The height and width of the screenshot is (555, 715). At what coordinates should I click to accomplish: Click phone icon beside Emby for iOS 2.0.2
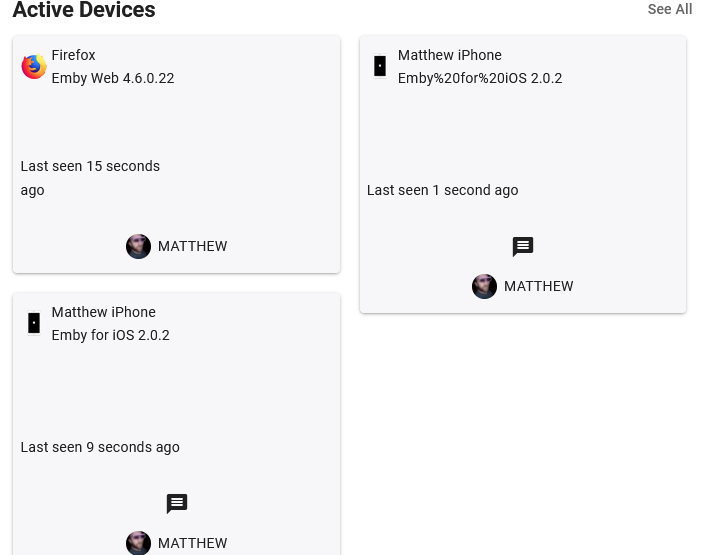coord(34,323)
